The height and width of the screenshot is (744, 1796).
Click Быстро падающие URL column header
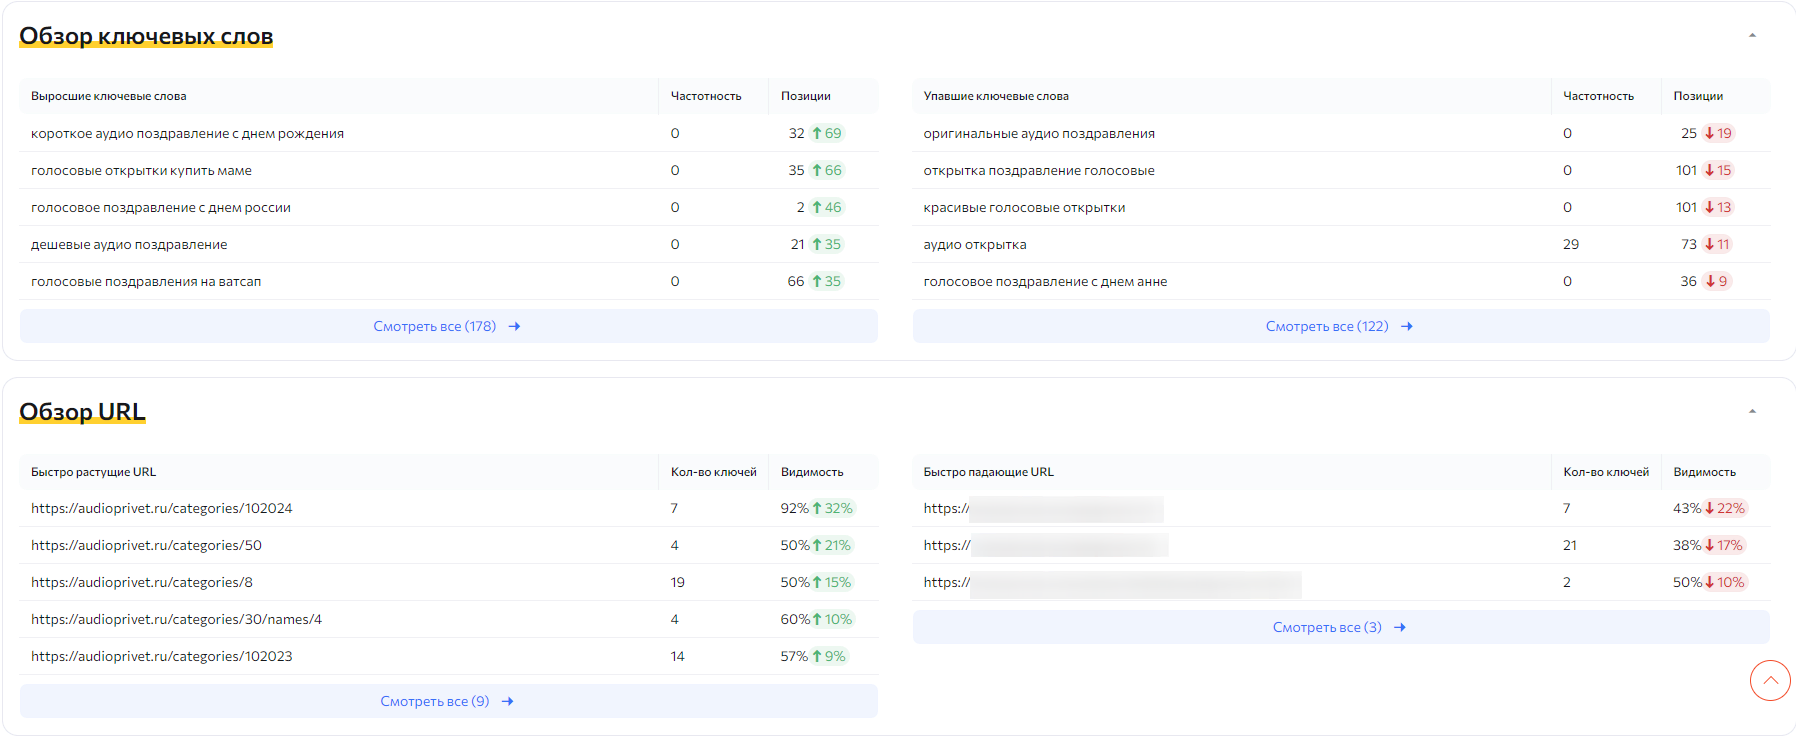[988, 472]
